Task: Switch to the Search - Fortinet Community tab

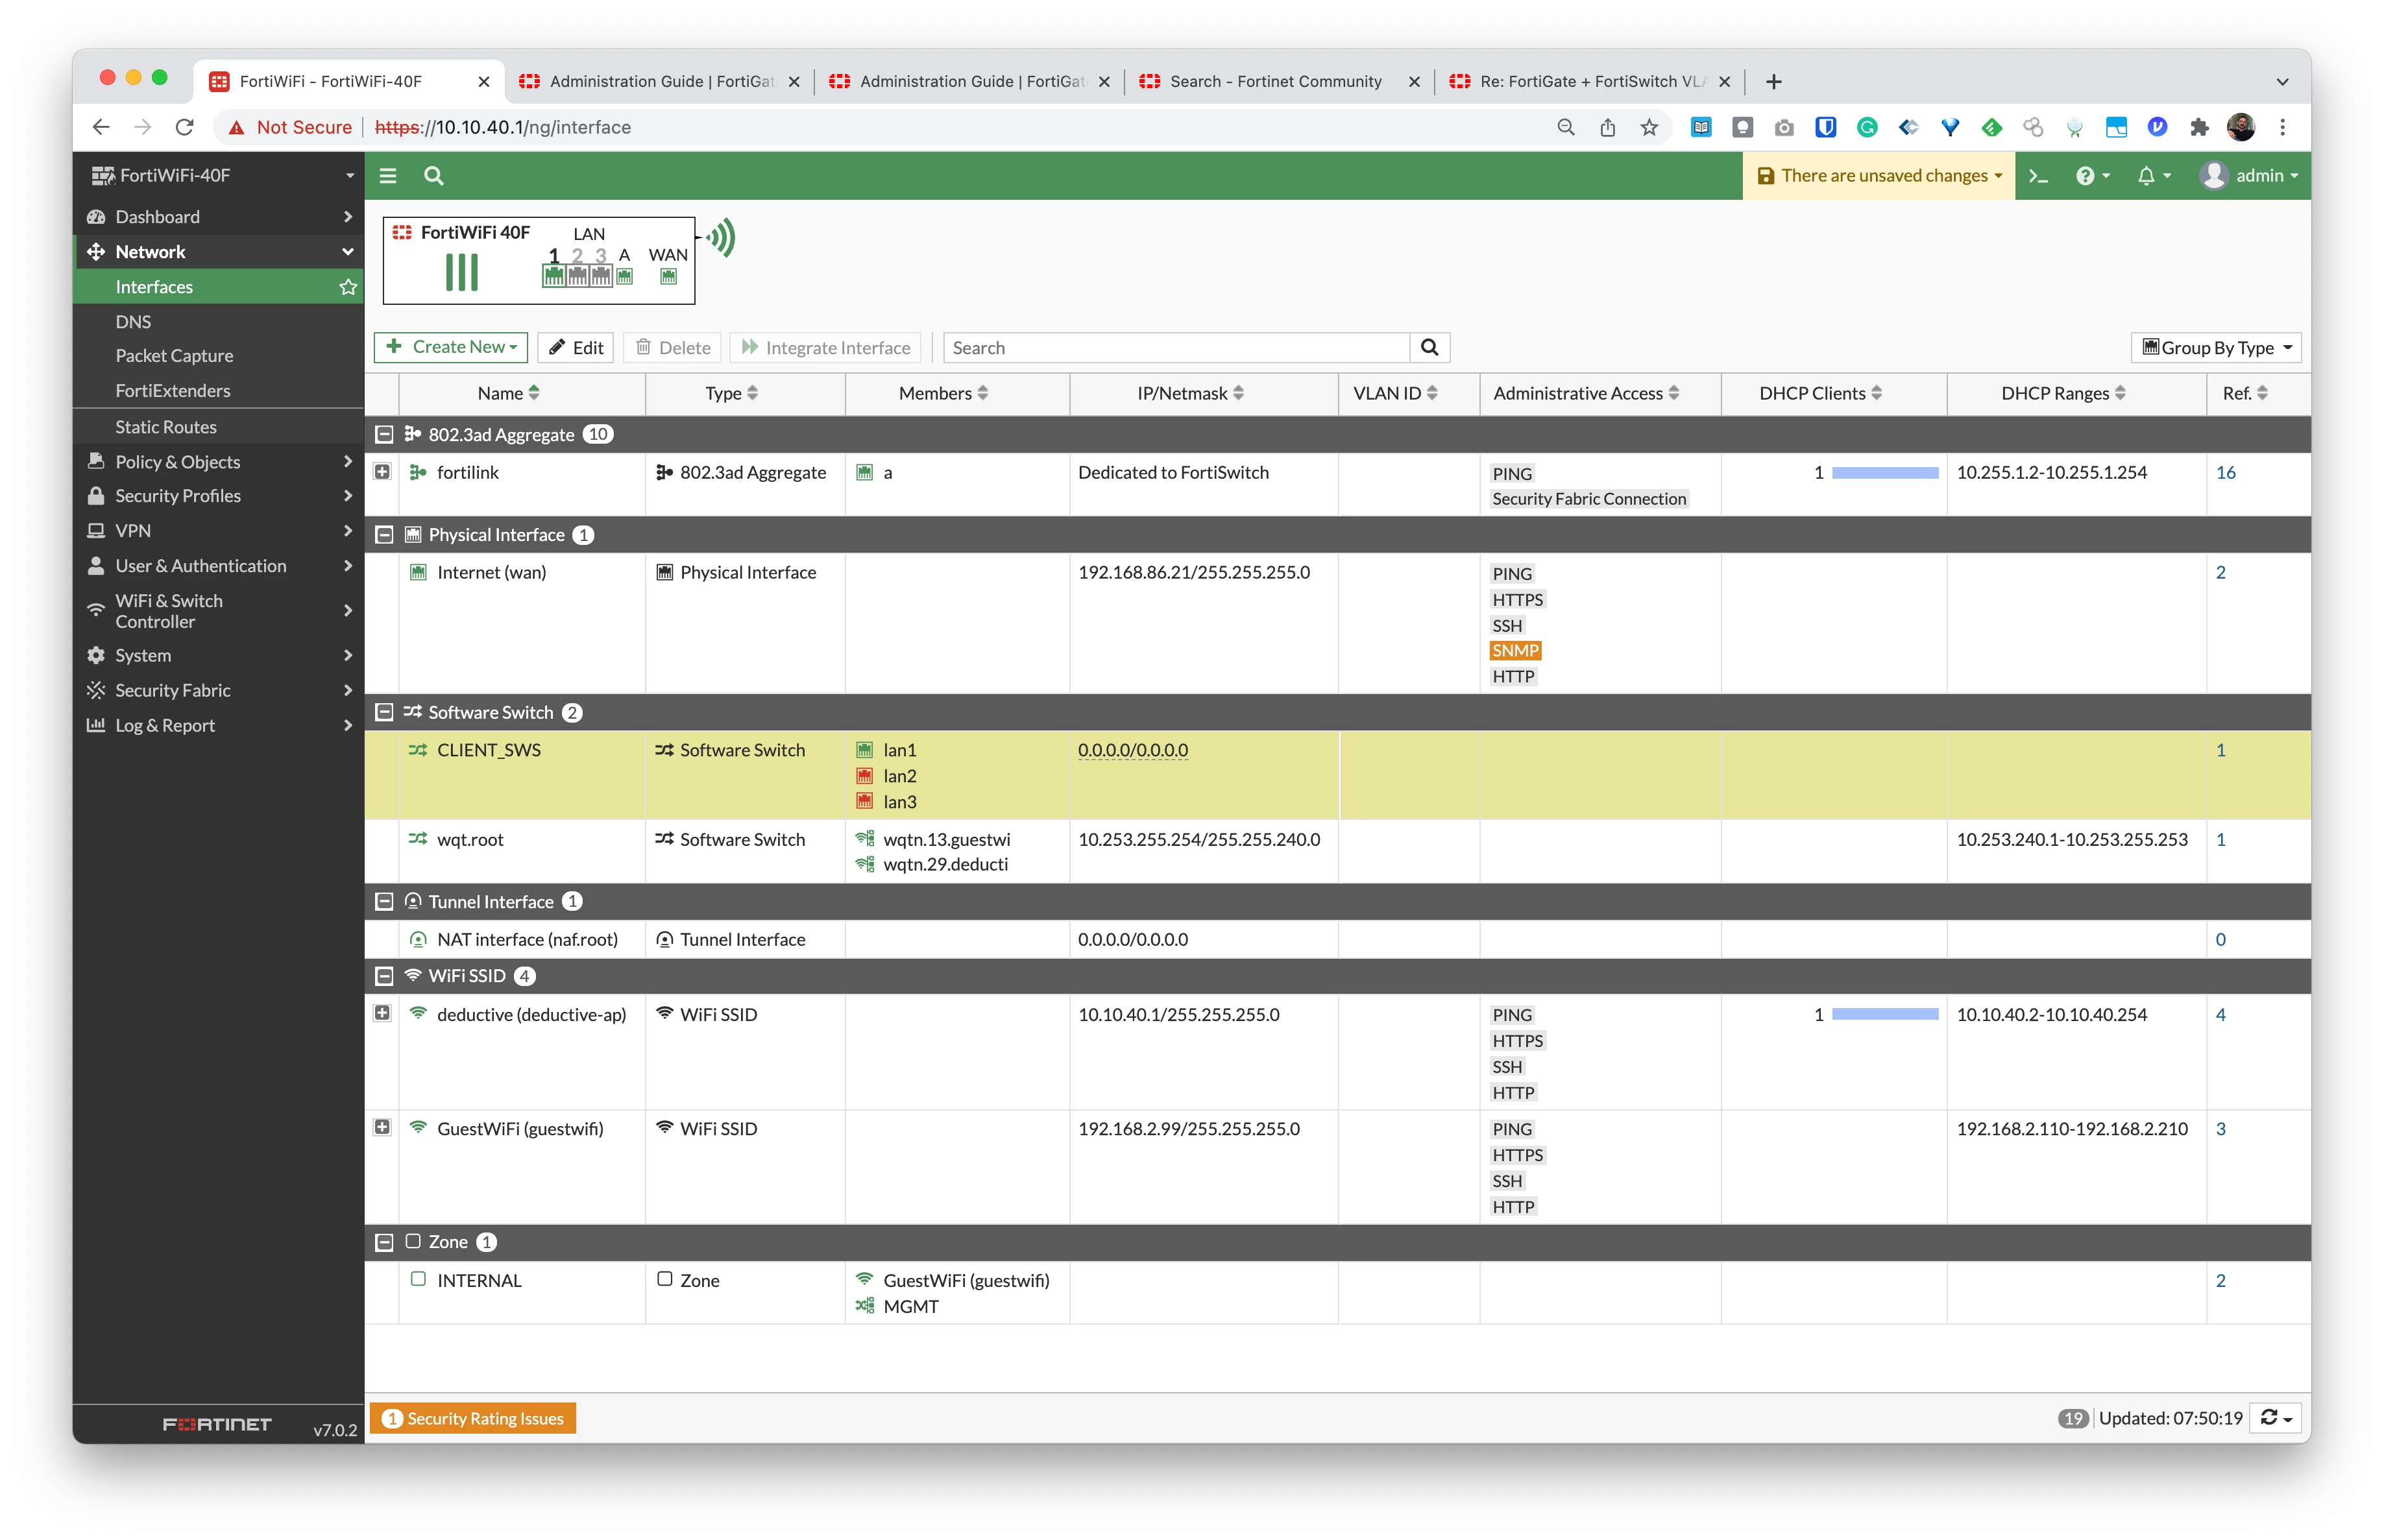Action: click(x=1278, y=81)
